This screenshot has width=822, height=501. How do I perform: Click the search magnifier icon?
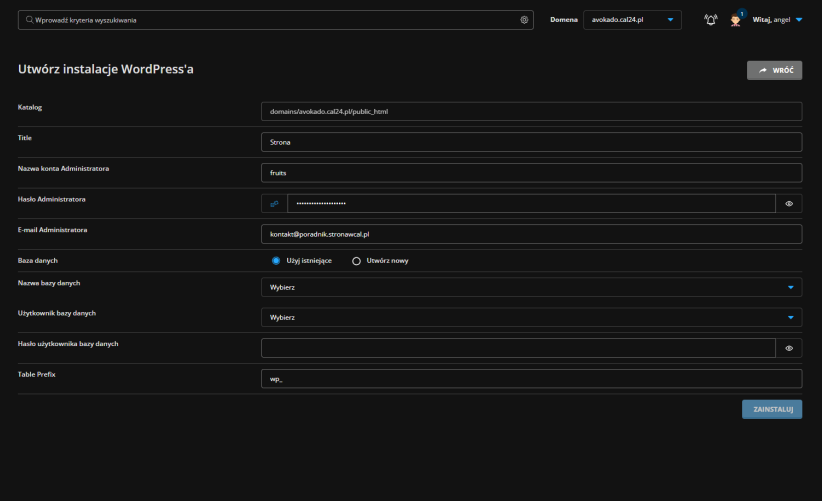pyautogui.click(x=29, y=20)
